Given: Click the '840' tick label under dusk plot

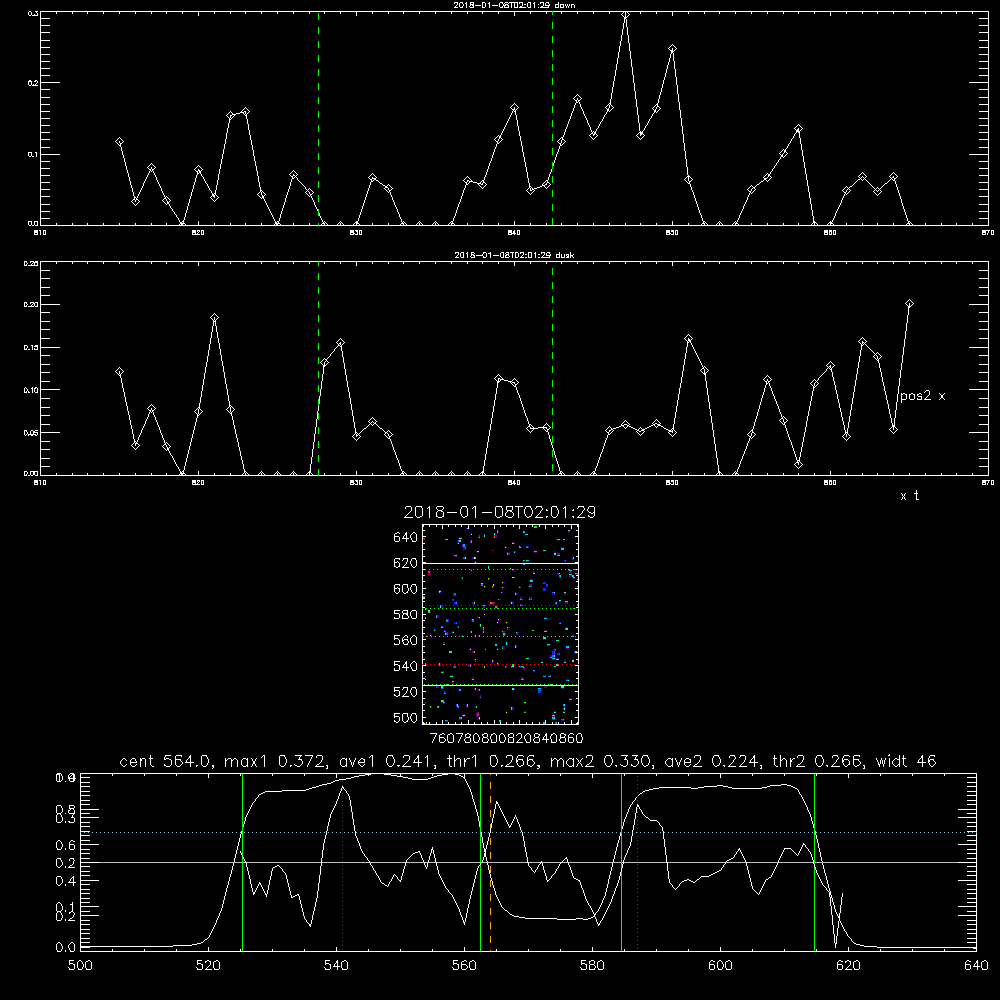Looking at the screenshot, I should point(514,483).
